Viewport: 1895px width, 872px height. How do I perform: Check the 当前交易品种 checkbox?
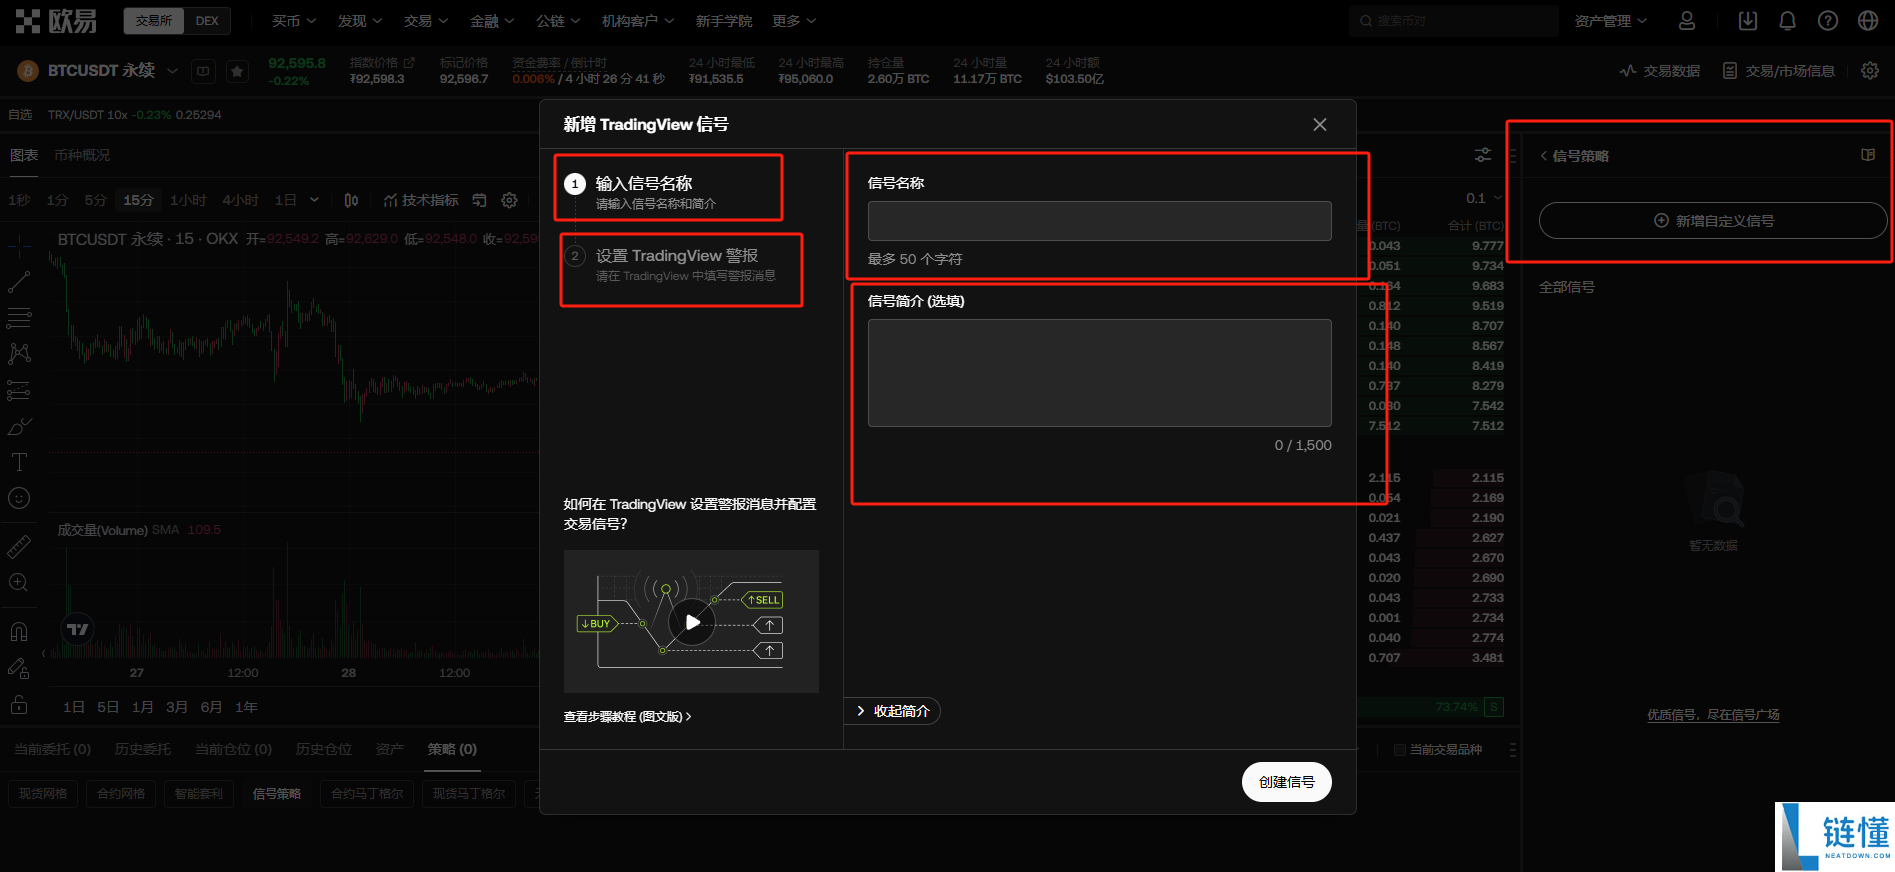[1400, 750]
